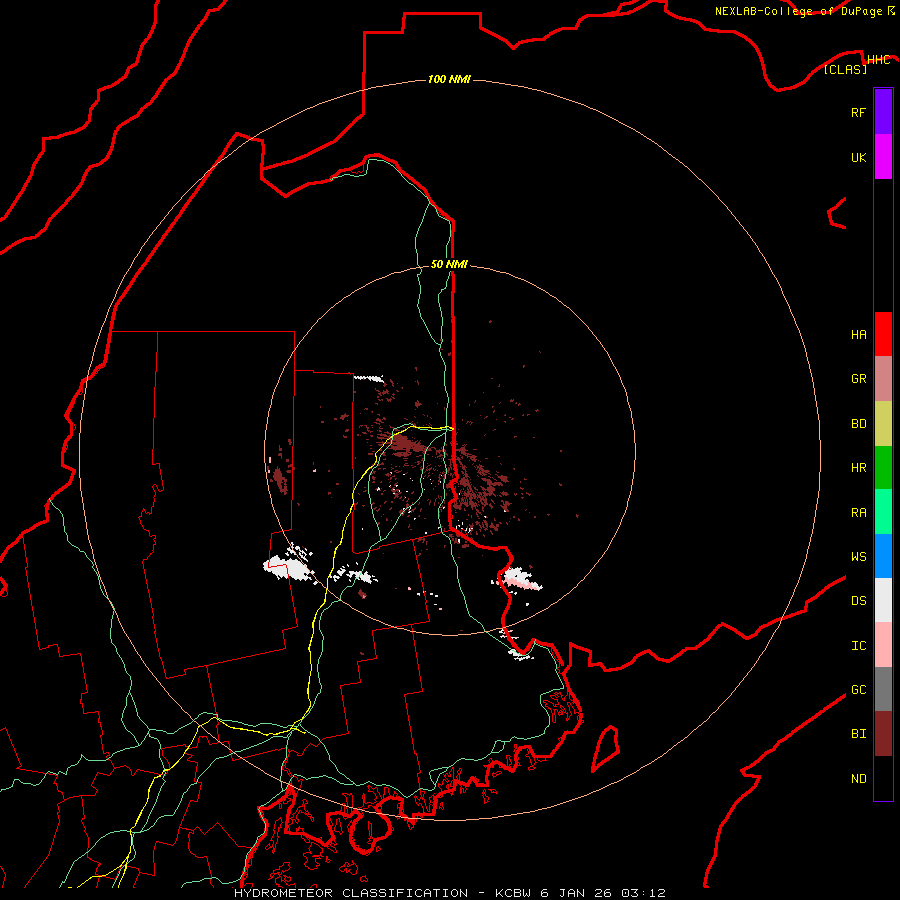Viewport: 900px width, 900px height.
Task: Click the brown BI legend swatch
Action: coord(883,734)
